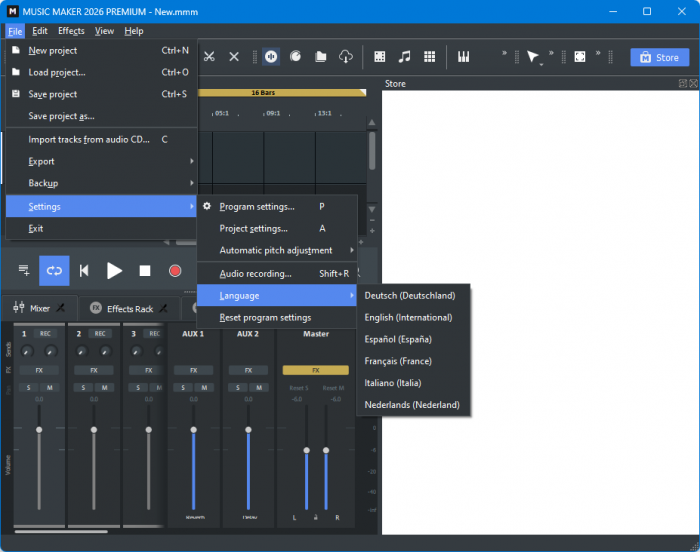700x552 pixels.
Task: Click the music note icon in toolbar
Action: [x=404, y=57]
